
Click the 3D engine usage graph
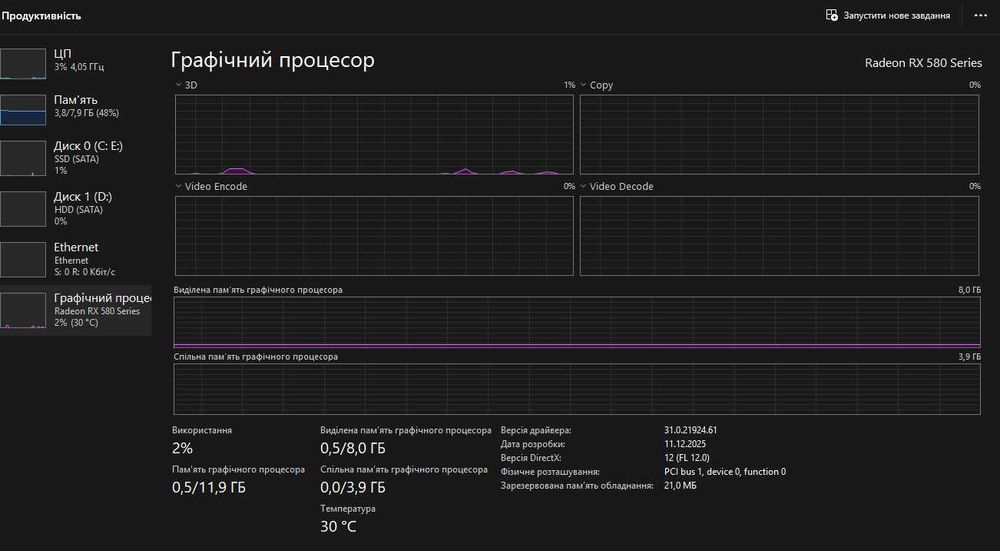point(374,135)
